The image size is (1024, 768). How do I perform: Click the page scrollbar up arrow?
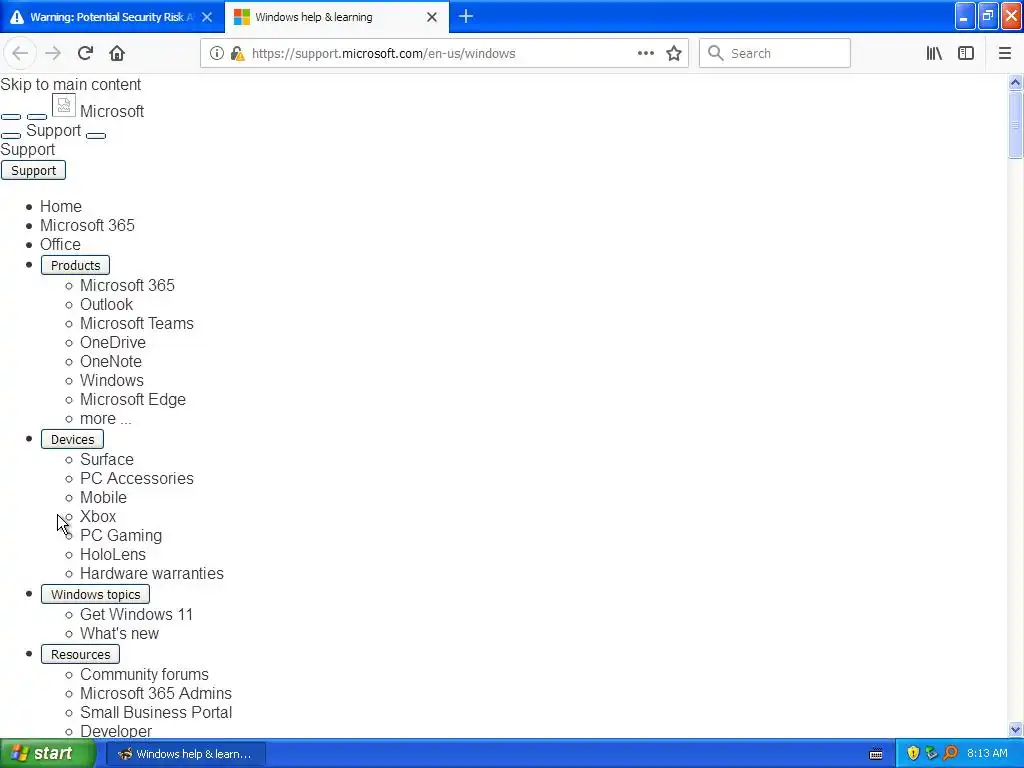[1015, 82]
